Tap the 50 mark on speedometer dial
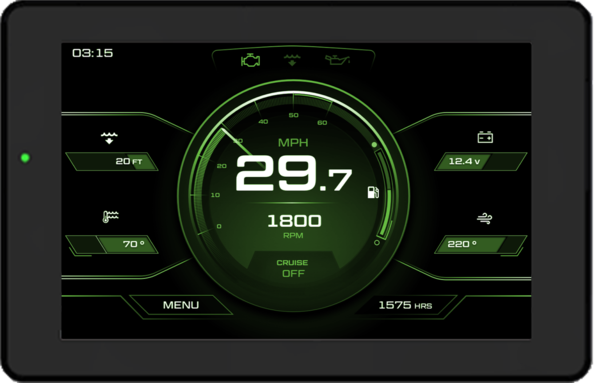 (x=293, y=115)
